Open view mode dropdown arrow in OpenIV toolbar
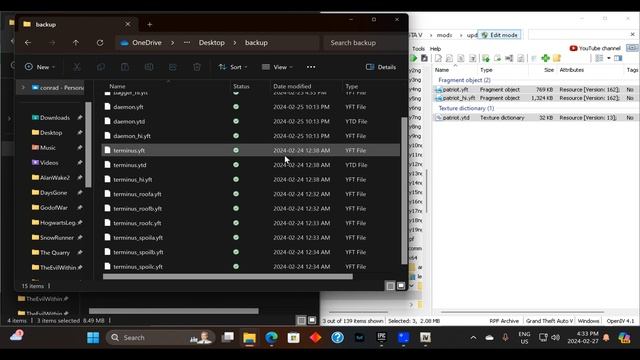Image resolution: width=640 pixels, height=360 pixels. click(x=608, y=58)
